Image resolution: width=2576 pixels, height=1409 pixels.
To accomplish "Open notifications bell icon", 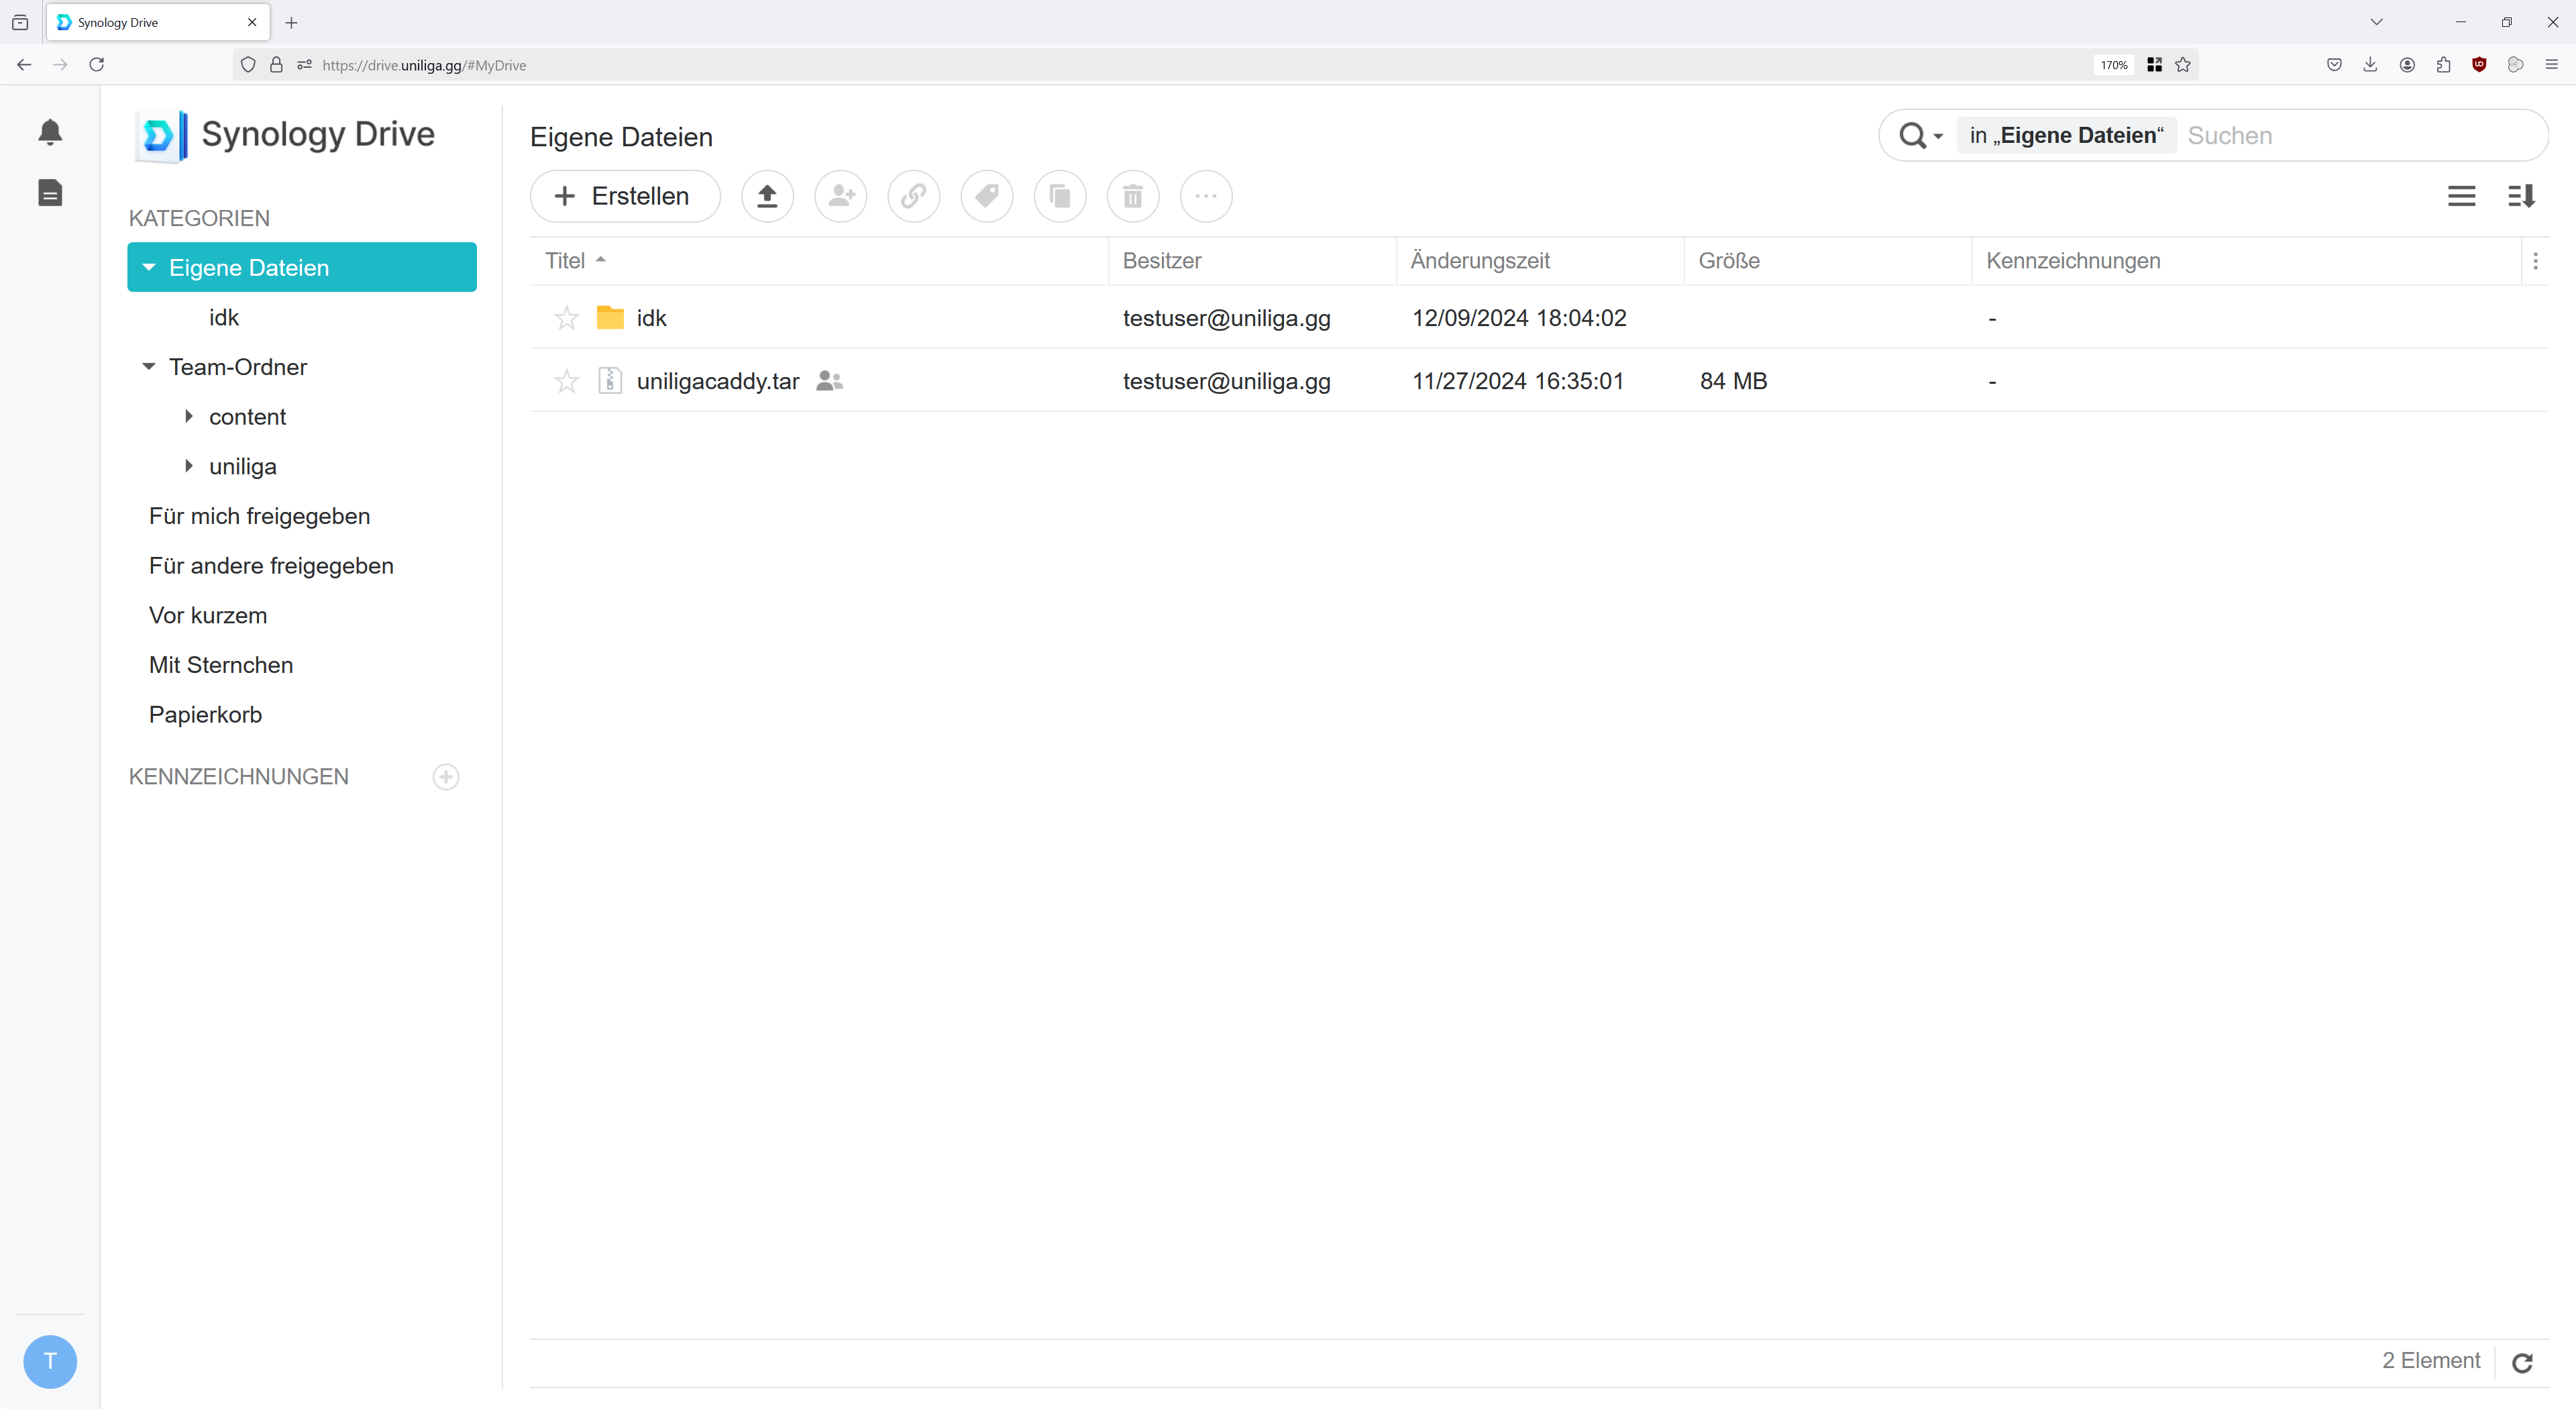I will (50, 132).
